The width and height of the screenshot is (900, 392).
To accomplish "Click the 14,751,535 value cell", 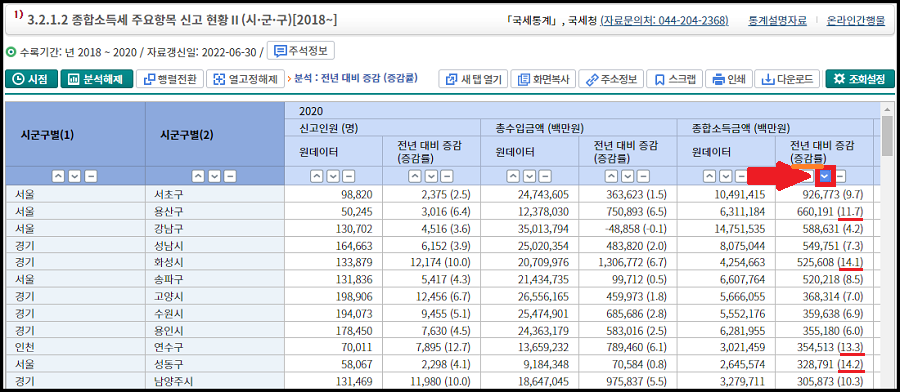I will pyautogui.click(x=726, y=229).
